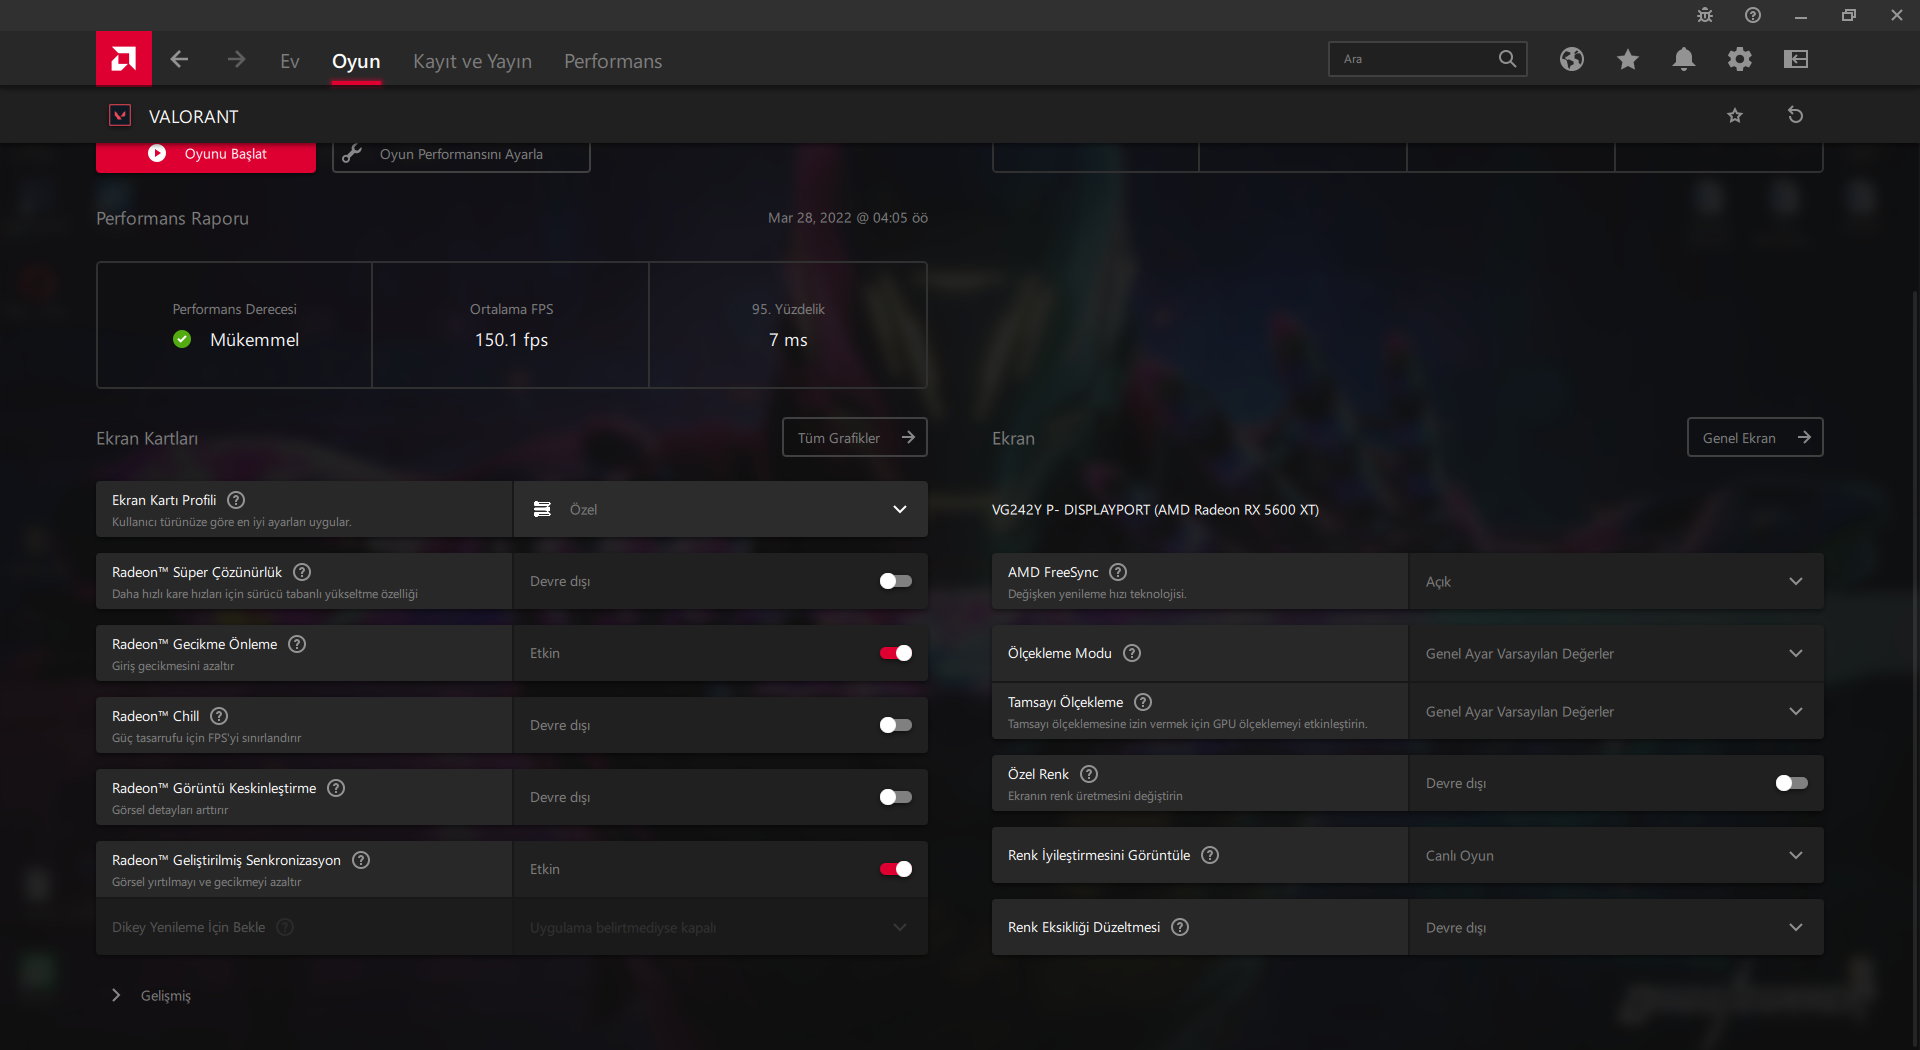The image size is (1920, 1050).
Task: Disable Radeon Geliştirilmiş Senkronizasyon toggle
Action: pyautogui.click(x=895, y=869)
